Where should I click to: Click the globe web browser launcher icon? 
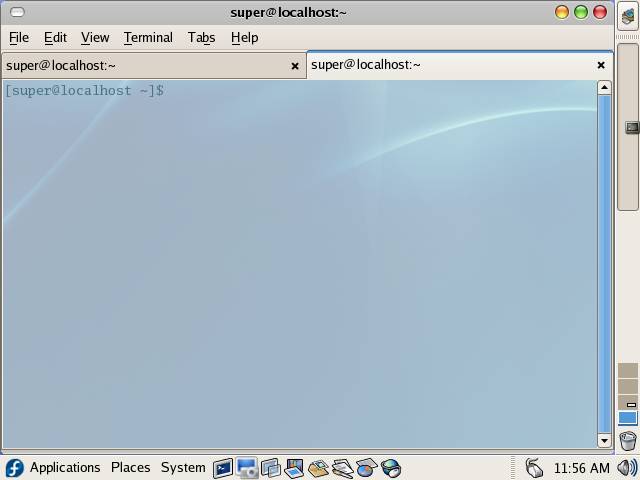[391, 468]
